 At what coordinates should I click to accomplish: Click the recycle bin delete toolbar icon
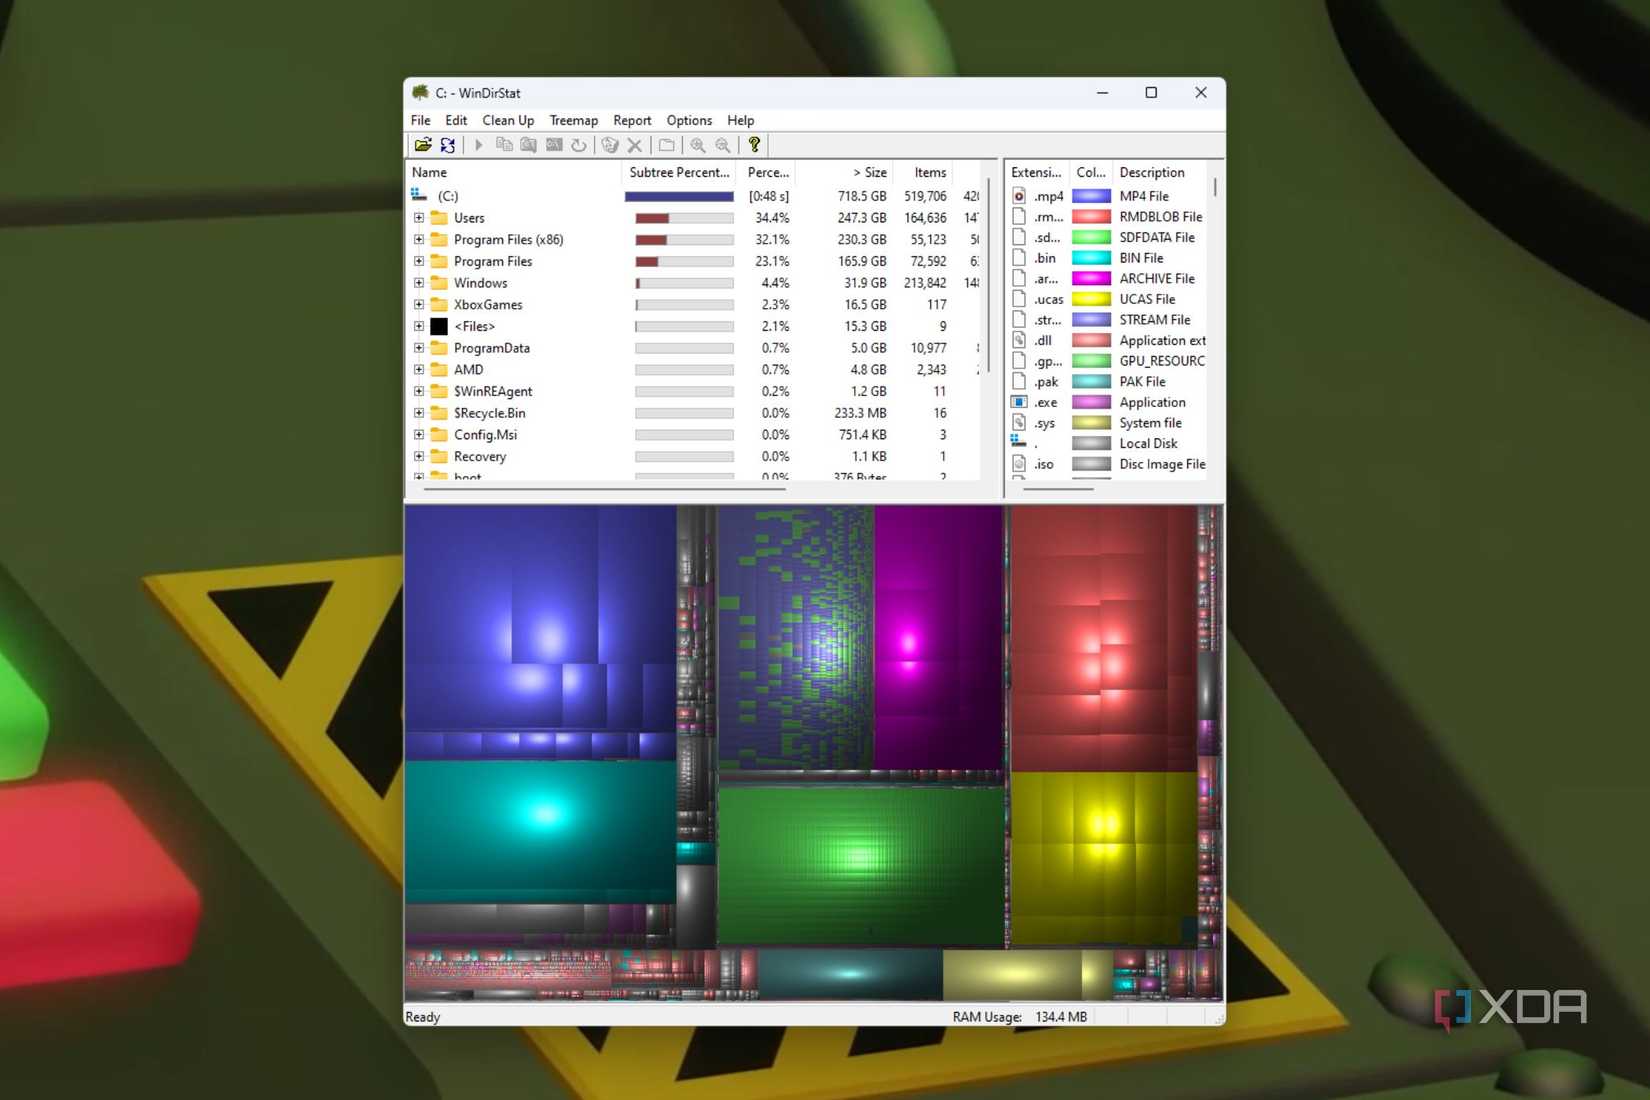[x=611, y=145]
